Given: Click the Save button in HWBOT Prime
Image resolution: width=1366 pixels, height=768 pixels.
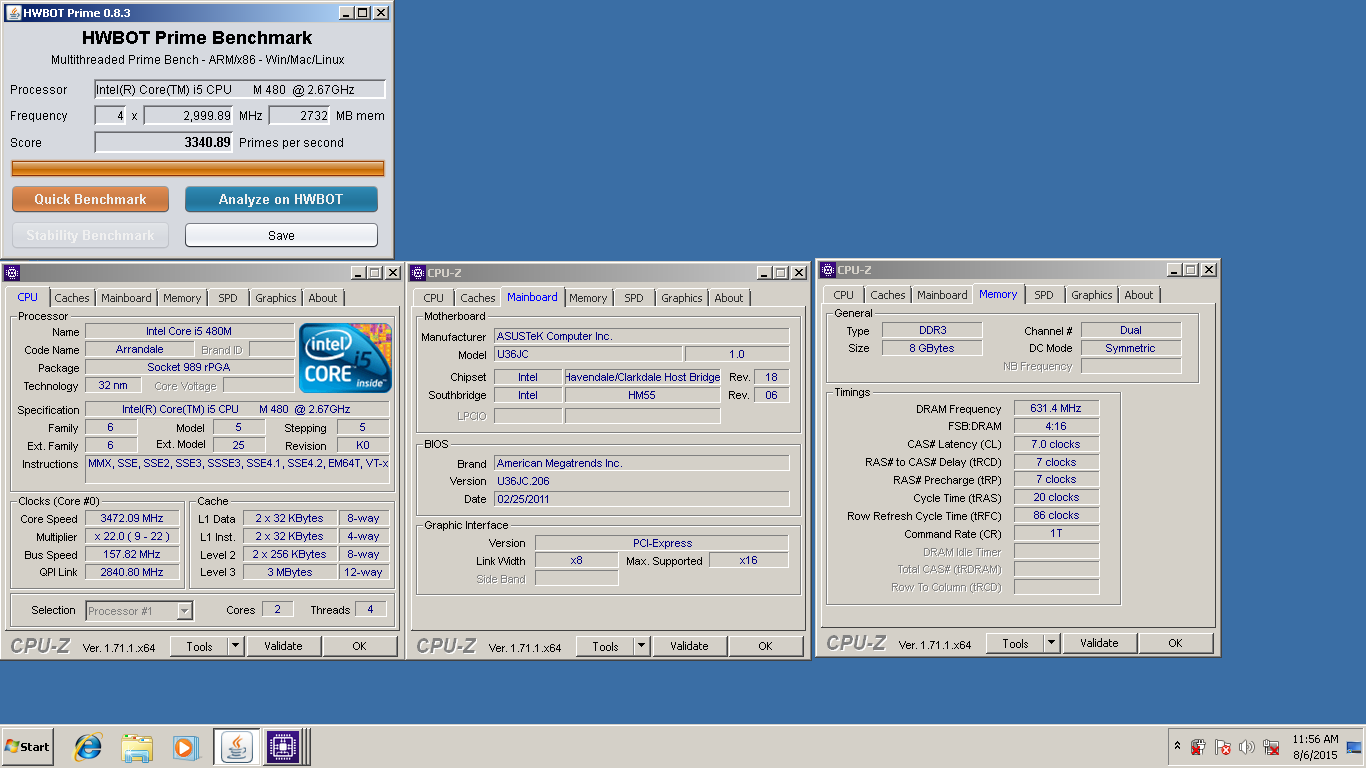Looking at the screenshot, I should pos(281,235).
